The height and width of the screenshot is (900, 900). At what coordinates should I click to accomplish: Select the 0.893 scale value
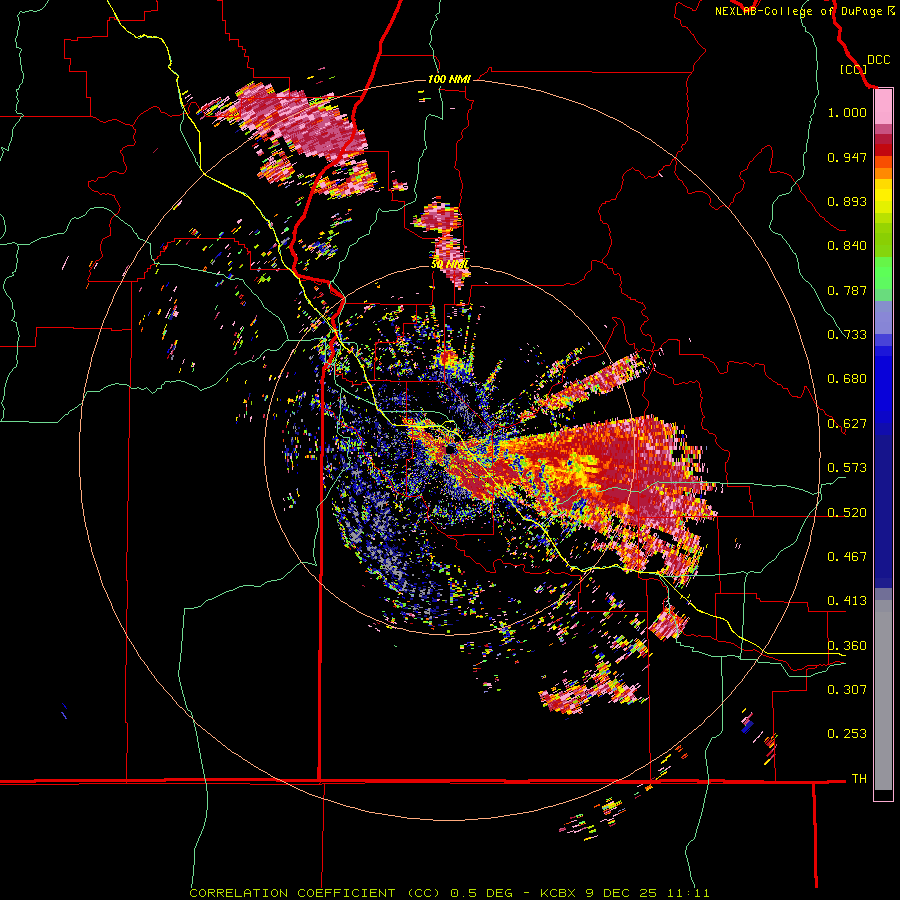[x=847, y=201]
